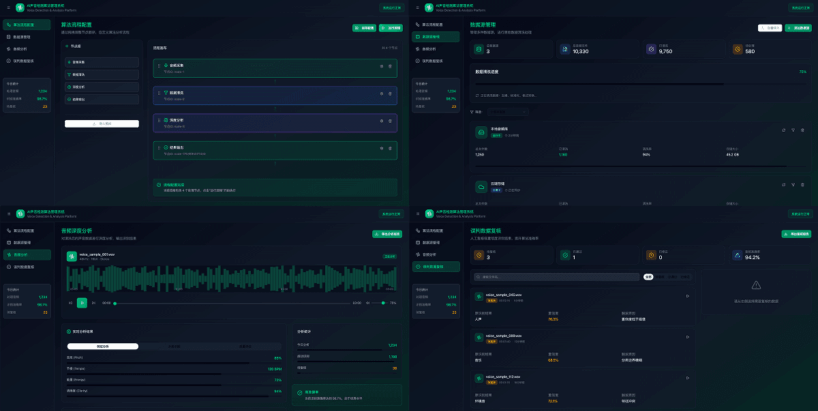The image size is (818, 411).
Task: Click the green add data source button
Action: click(798, 28)
